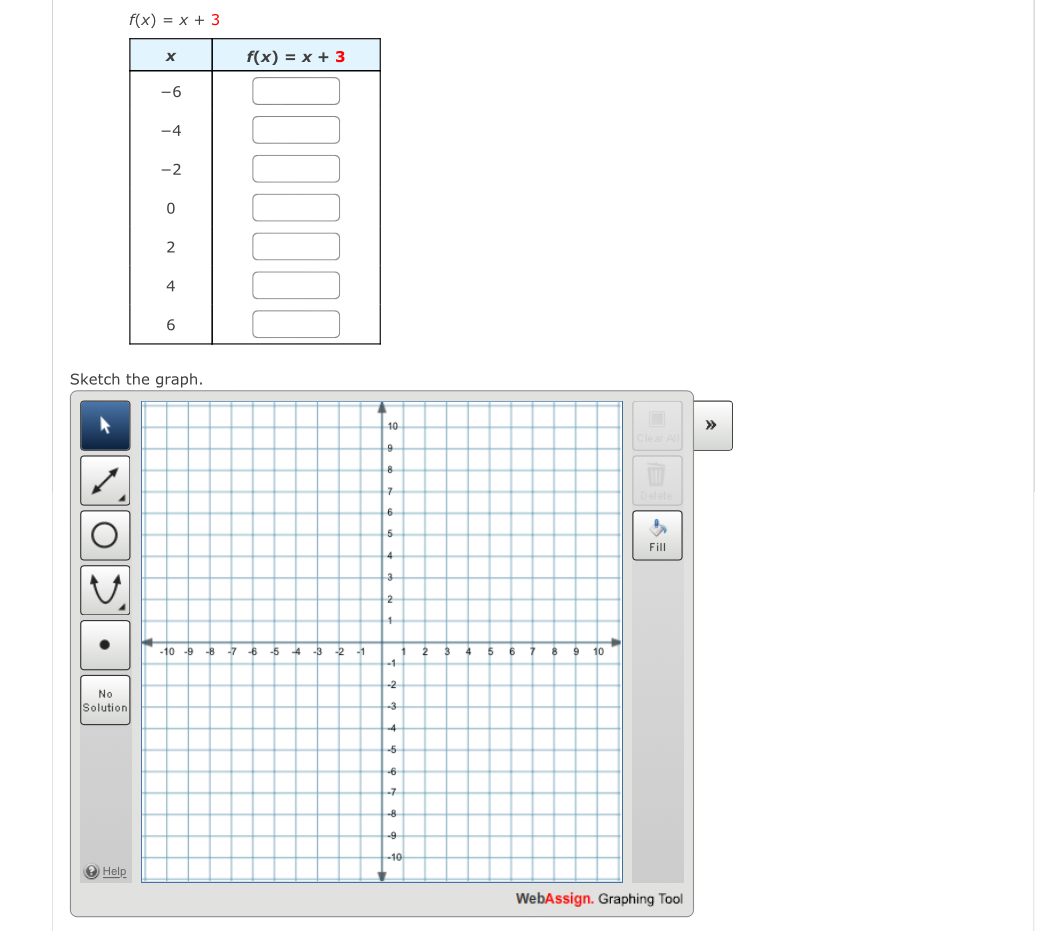Select the parabola drawing tool
The width and height of the screenshot is (1052, 931).
[104, 589]
